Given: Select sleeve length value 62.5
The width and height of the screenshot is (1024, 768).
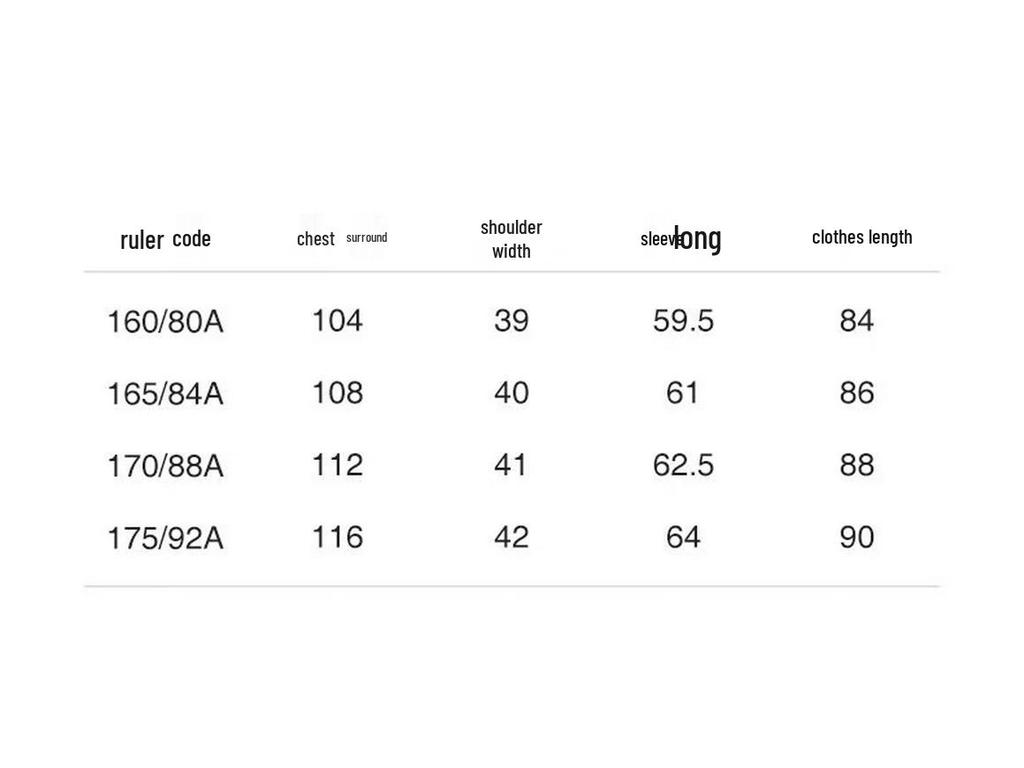Looking at the screenshot, I should tap(683, 465).
